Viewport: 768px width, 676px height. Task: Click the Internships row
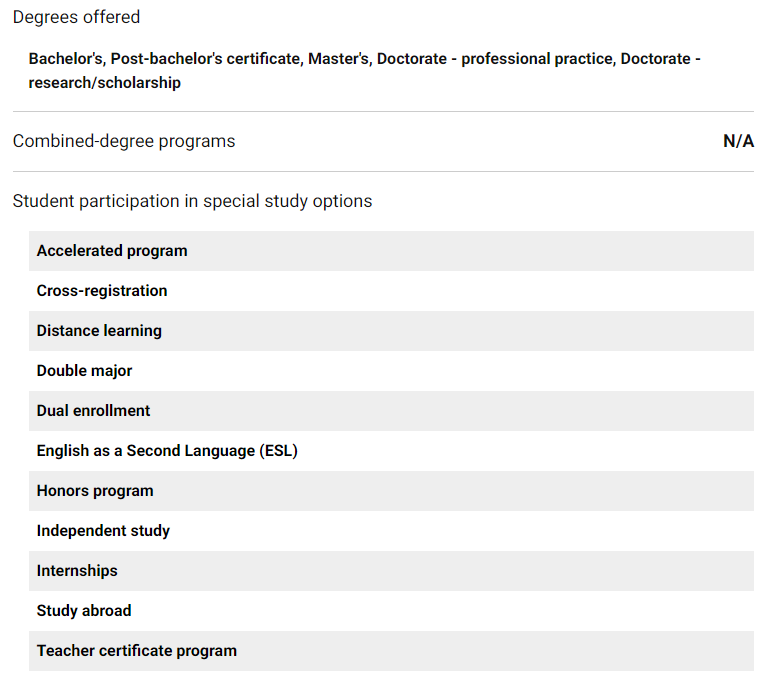click(x=77, y=571)
